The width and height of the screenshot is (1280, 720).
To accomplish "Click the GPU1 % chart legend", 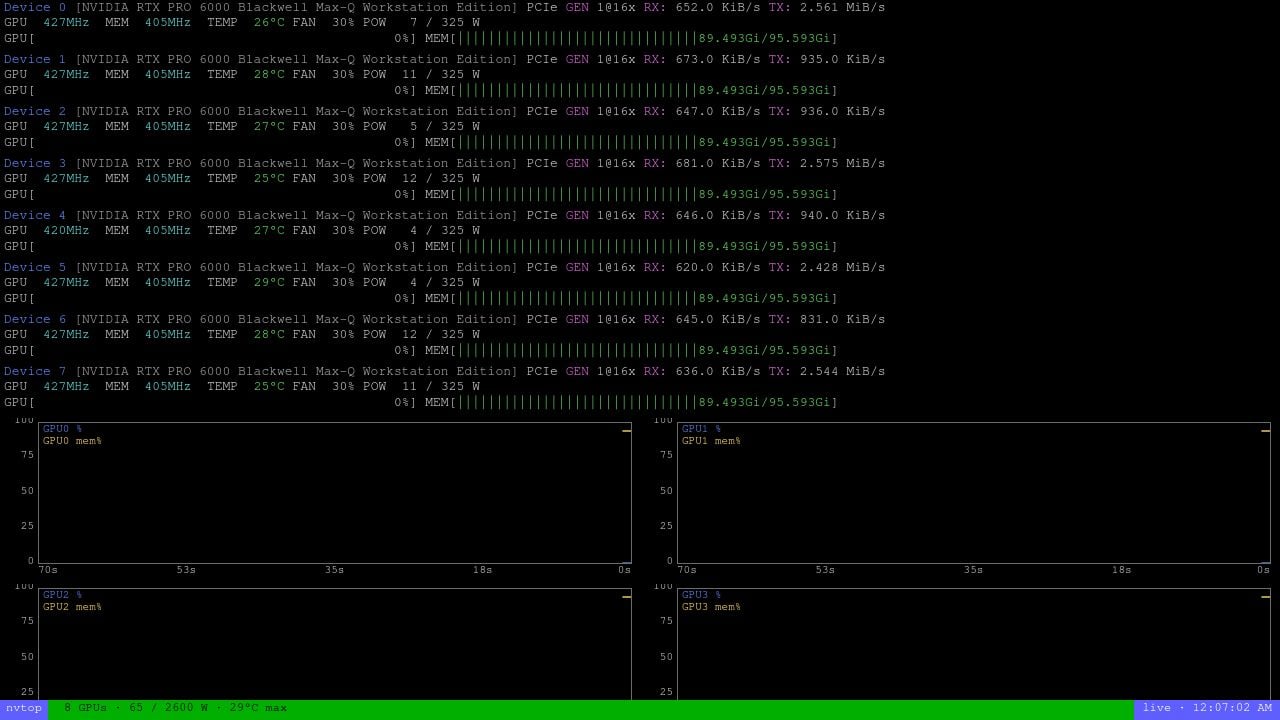I will (701, 429).
